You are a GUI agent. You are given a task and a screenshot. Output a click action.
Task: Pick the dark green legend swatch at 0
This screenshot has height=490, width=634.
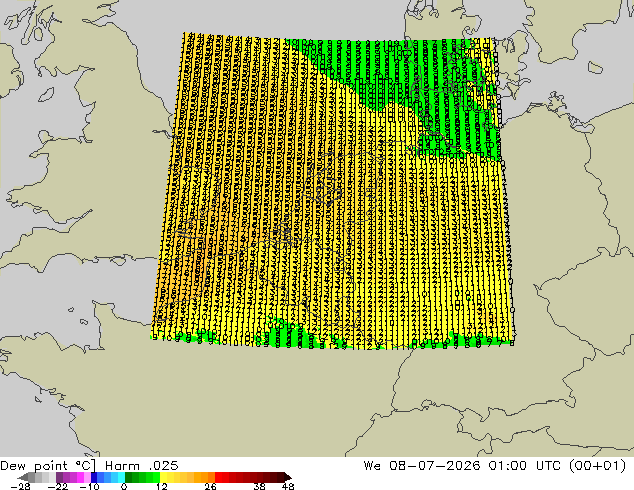(129, 477)
